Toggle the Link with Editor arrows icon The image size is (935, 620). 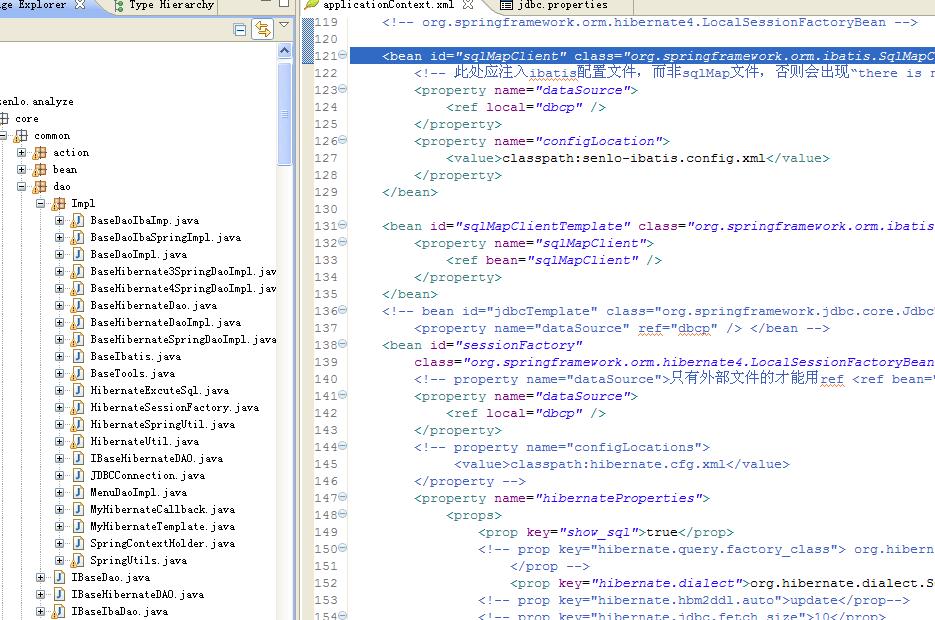click(x=262, y=28)
